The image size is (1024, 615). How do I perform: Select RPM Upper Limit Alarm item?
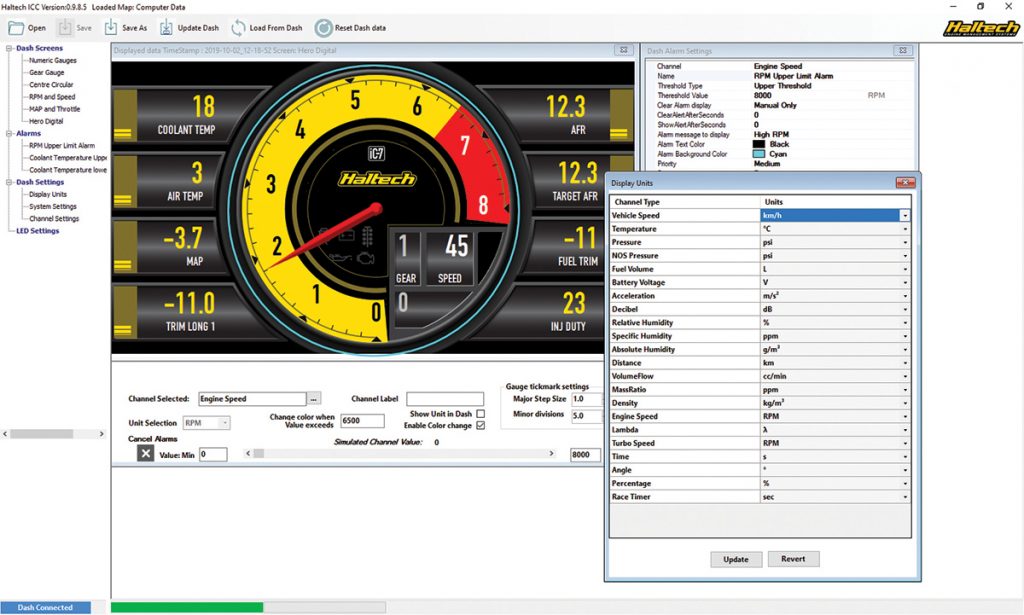tap(62, 146)
